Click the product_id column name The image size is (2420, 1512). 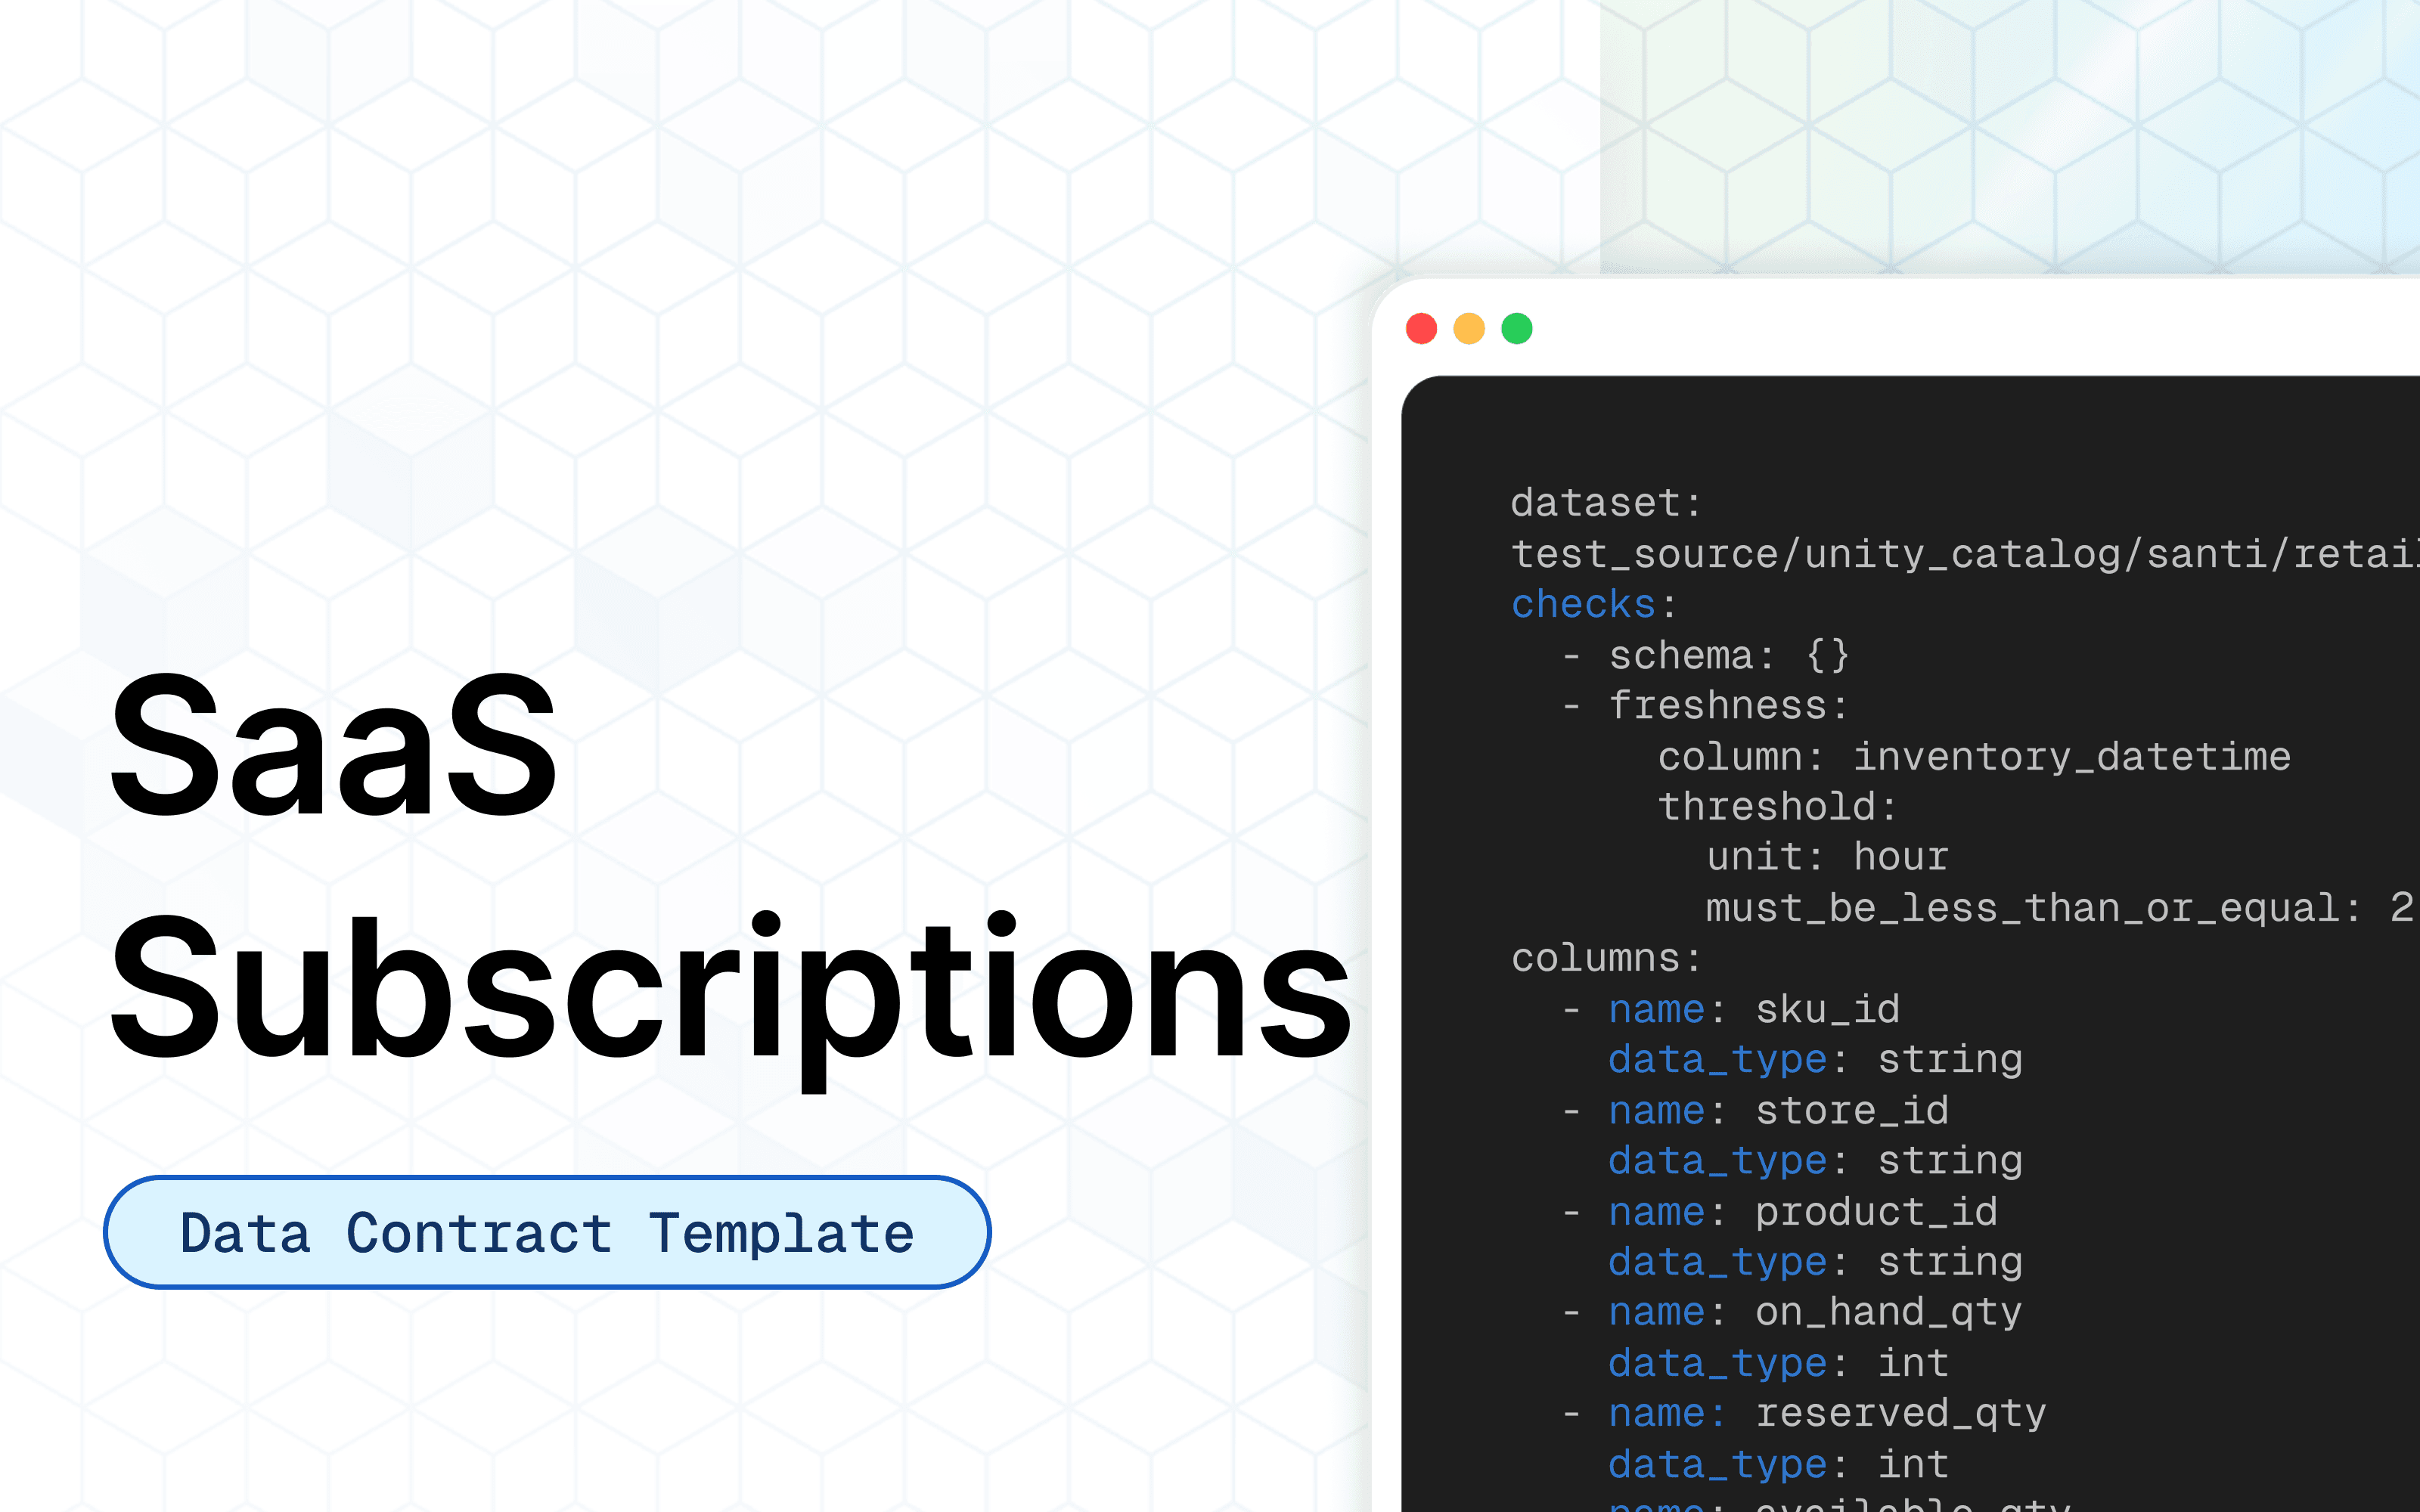(1876, 1212)
